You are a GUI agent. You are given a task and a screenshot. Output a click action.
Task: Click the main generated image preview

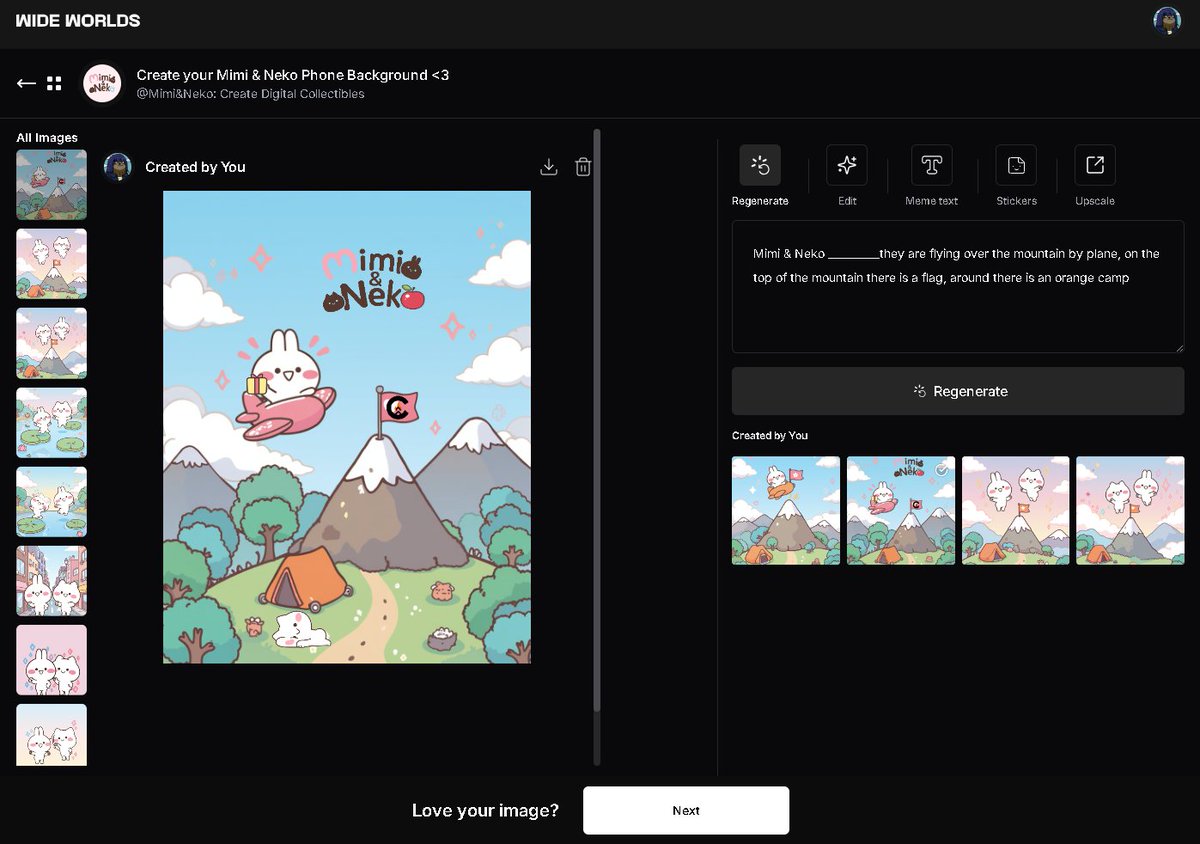point(347,427)
